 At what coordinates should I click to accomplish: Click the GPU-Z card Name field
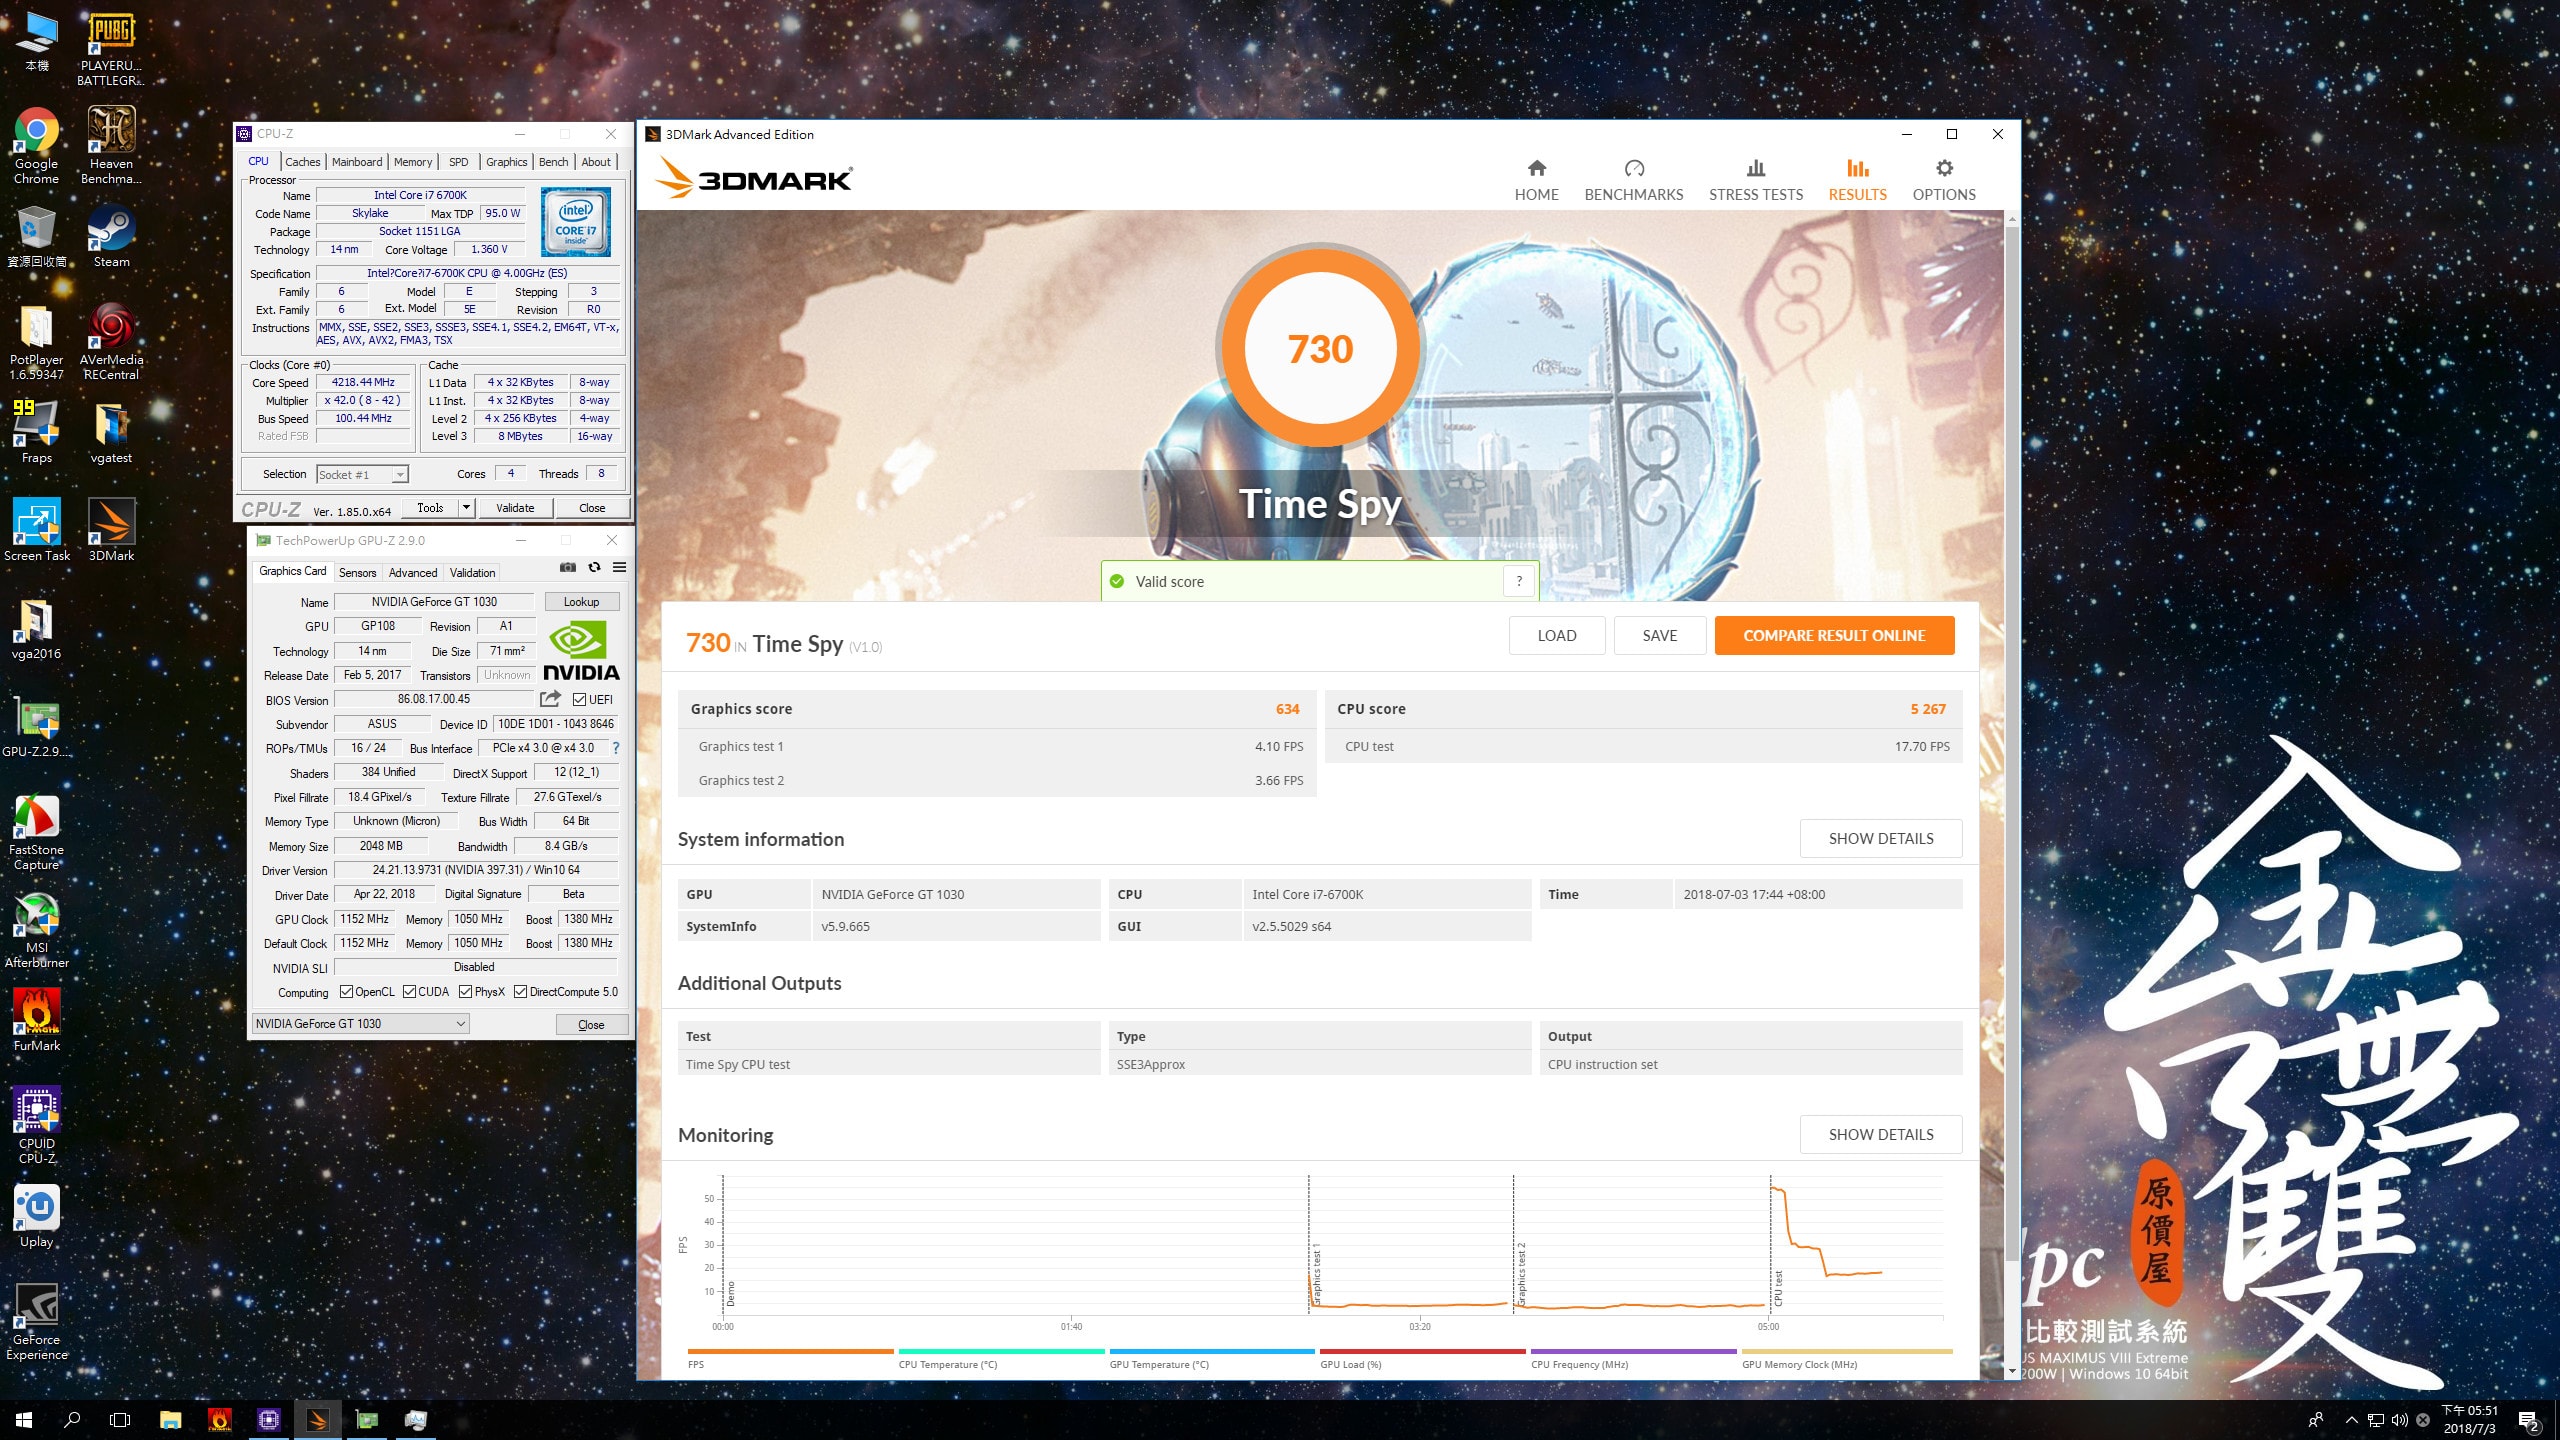[434, 602]
